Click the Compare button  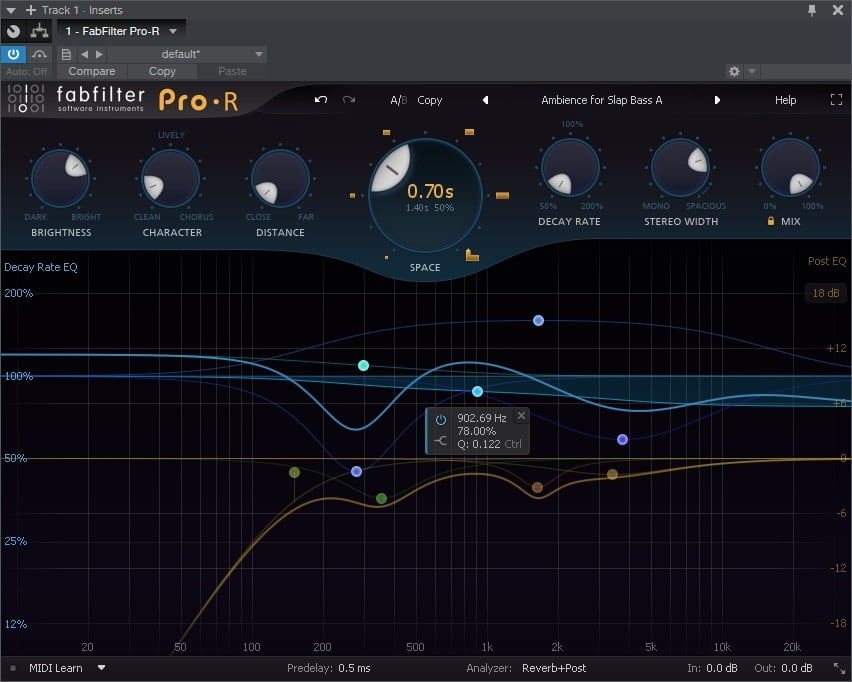click(x=91, y=71)
